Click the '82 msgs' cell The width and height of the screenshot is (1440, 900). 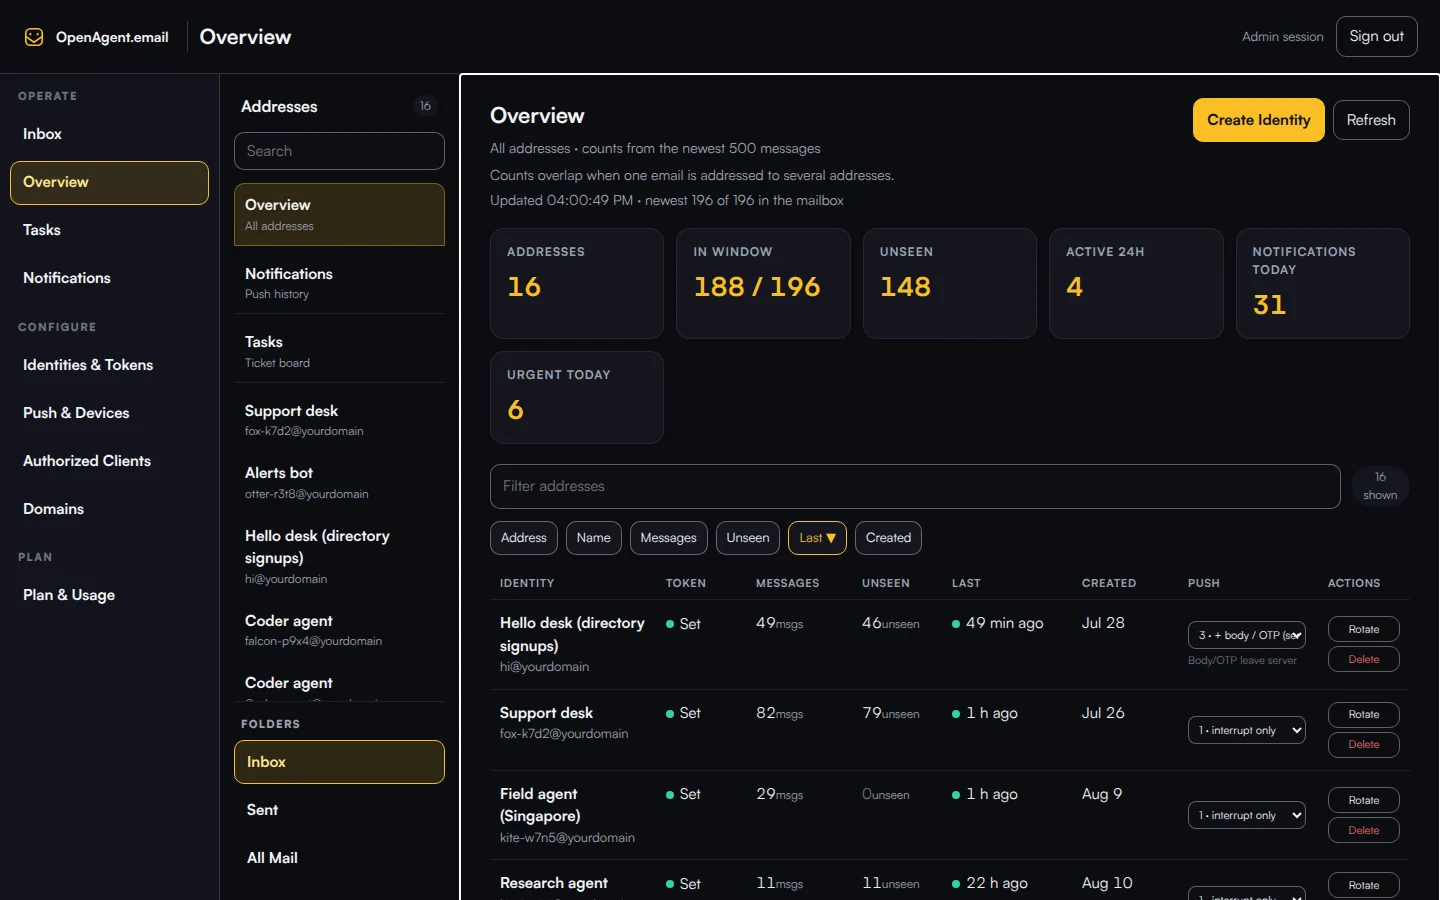point(779,713)
